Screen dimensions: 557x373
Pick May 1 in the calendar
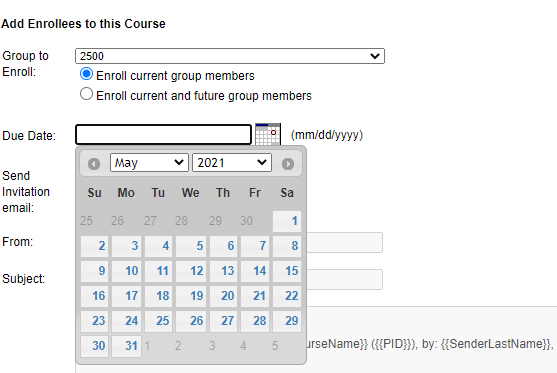coord(287,221)
